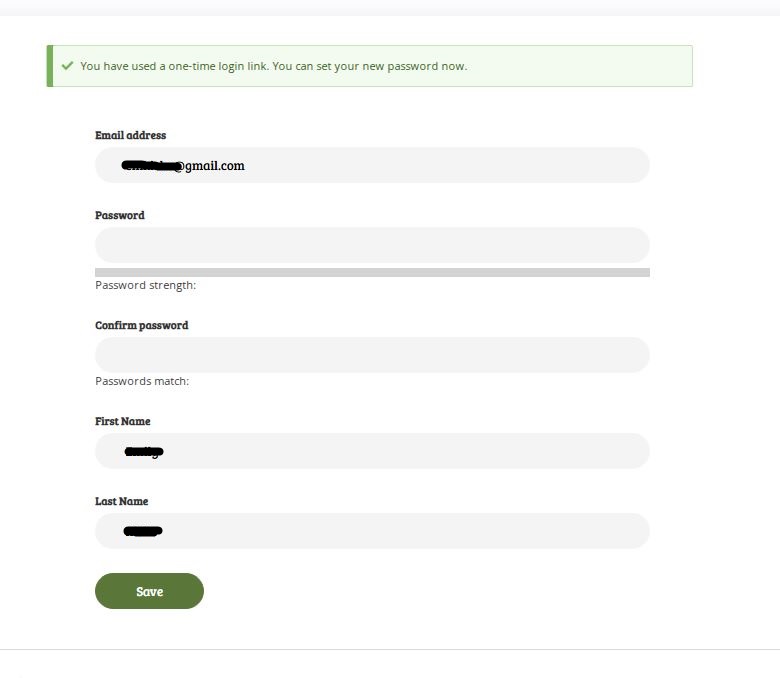Image resolution: width=780 pixels, height=678 pixels.
Task: Click the horizontal divider line below Save
Action: coord(390,649)
